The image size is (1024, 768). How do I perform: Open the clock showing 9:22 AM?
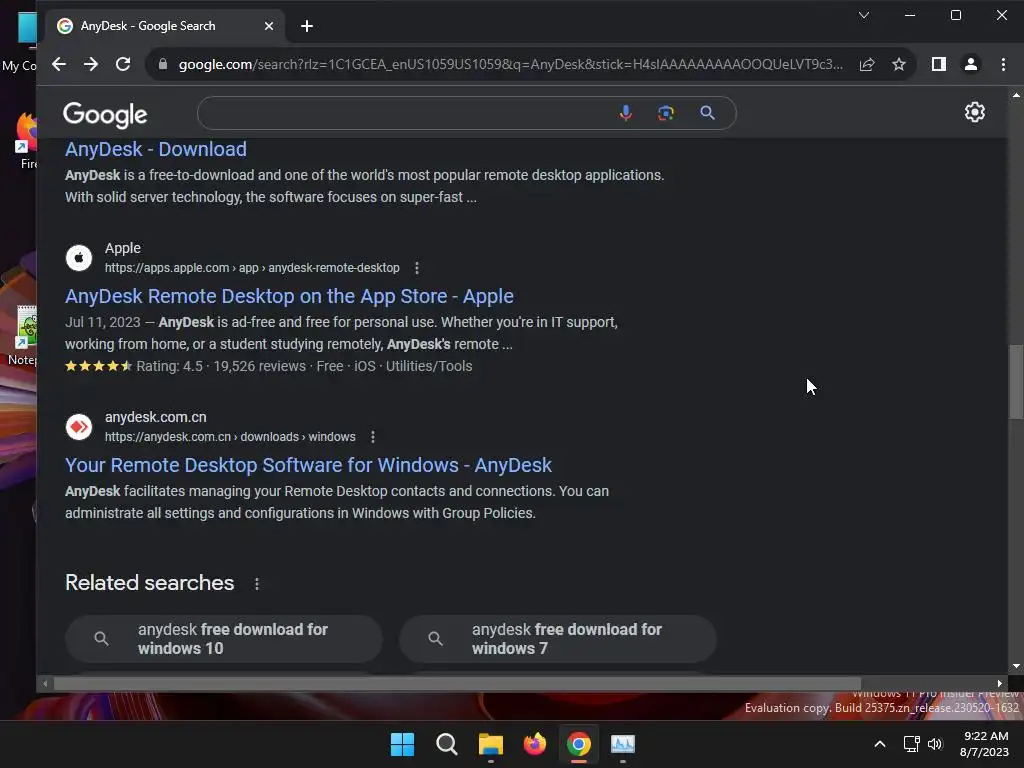[x=984, y=744]
